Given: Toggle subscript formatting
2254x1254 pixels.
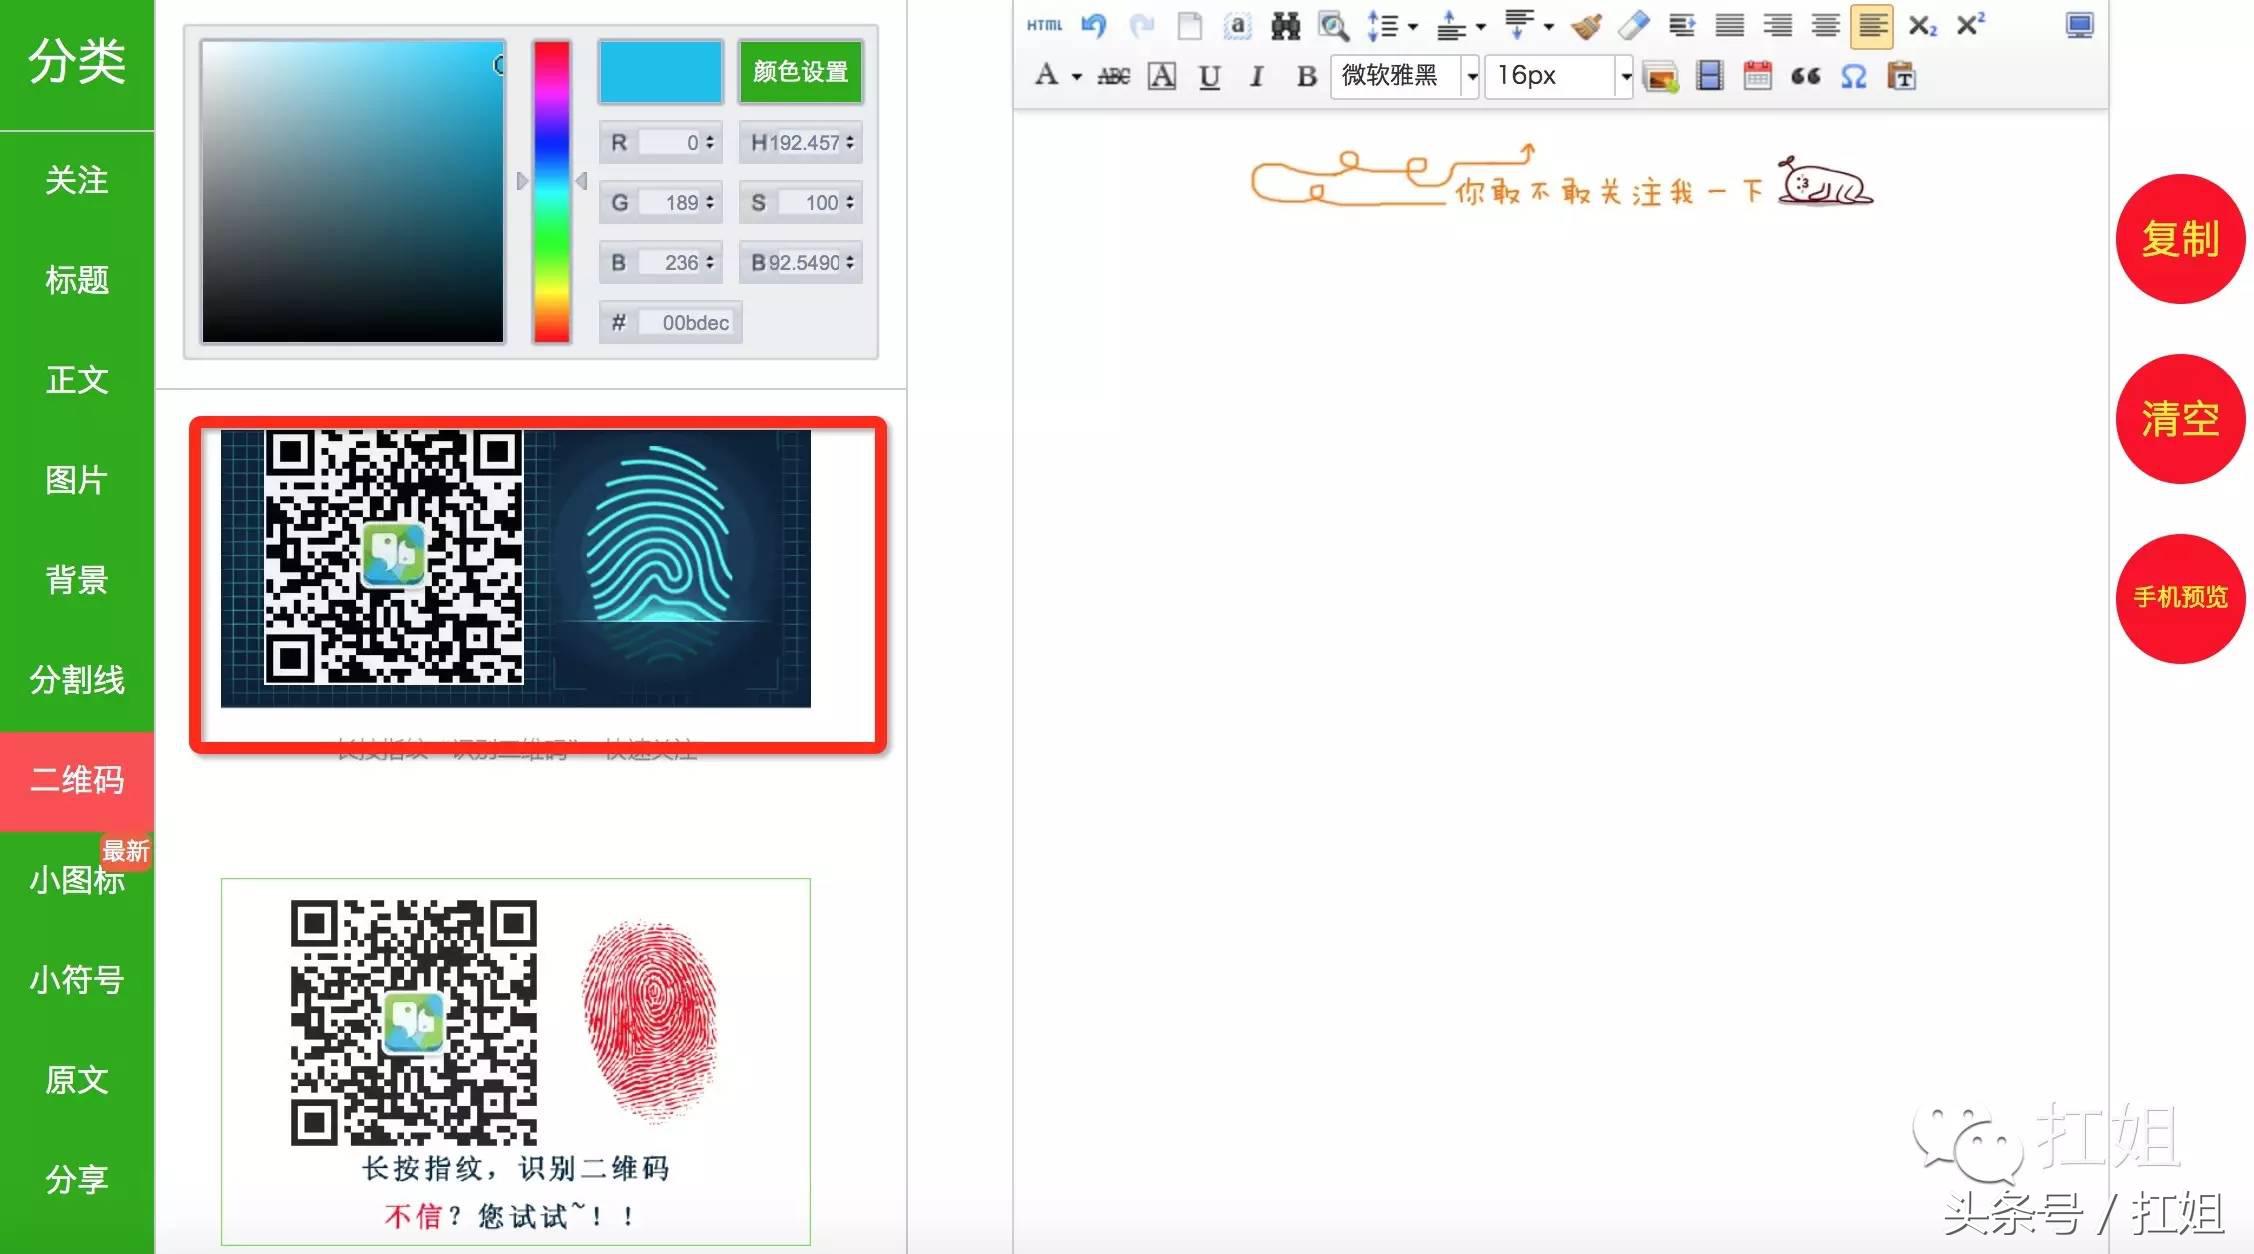Looking at the screenshot, I should (x=1921, y=27).
